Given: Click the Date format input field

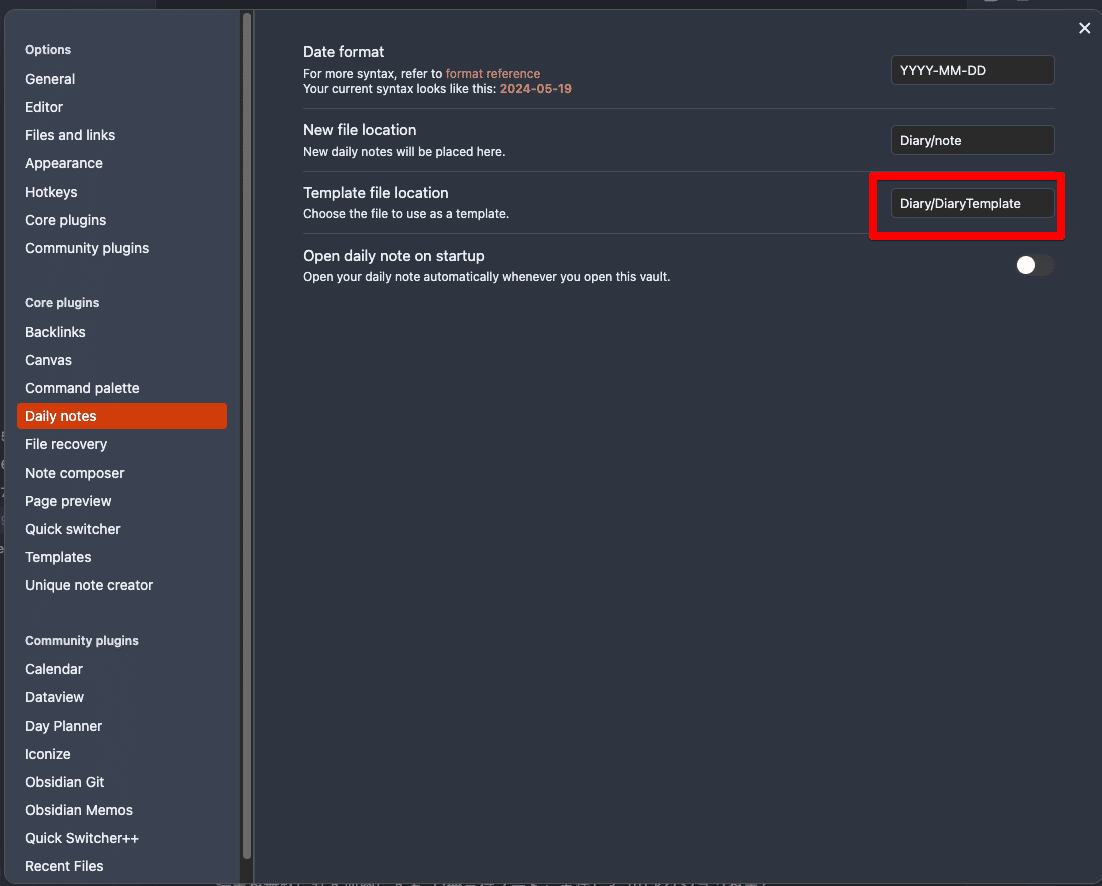Looking at the screenshot, I should 972,70.
